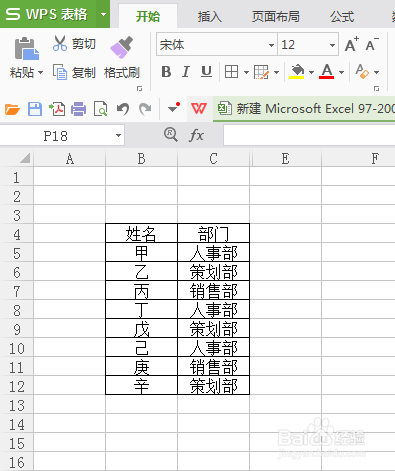Click the Cut scissors icon
The image size is (395, 471).
(x=60, y=43)
